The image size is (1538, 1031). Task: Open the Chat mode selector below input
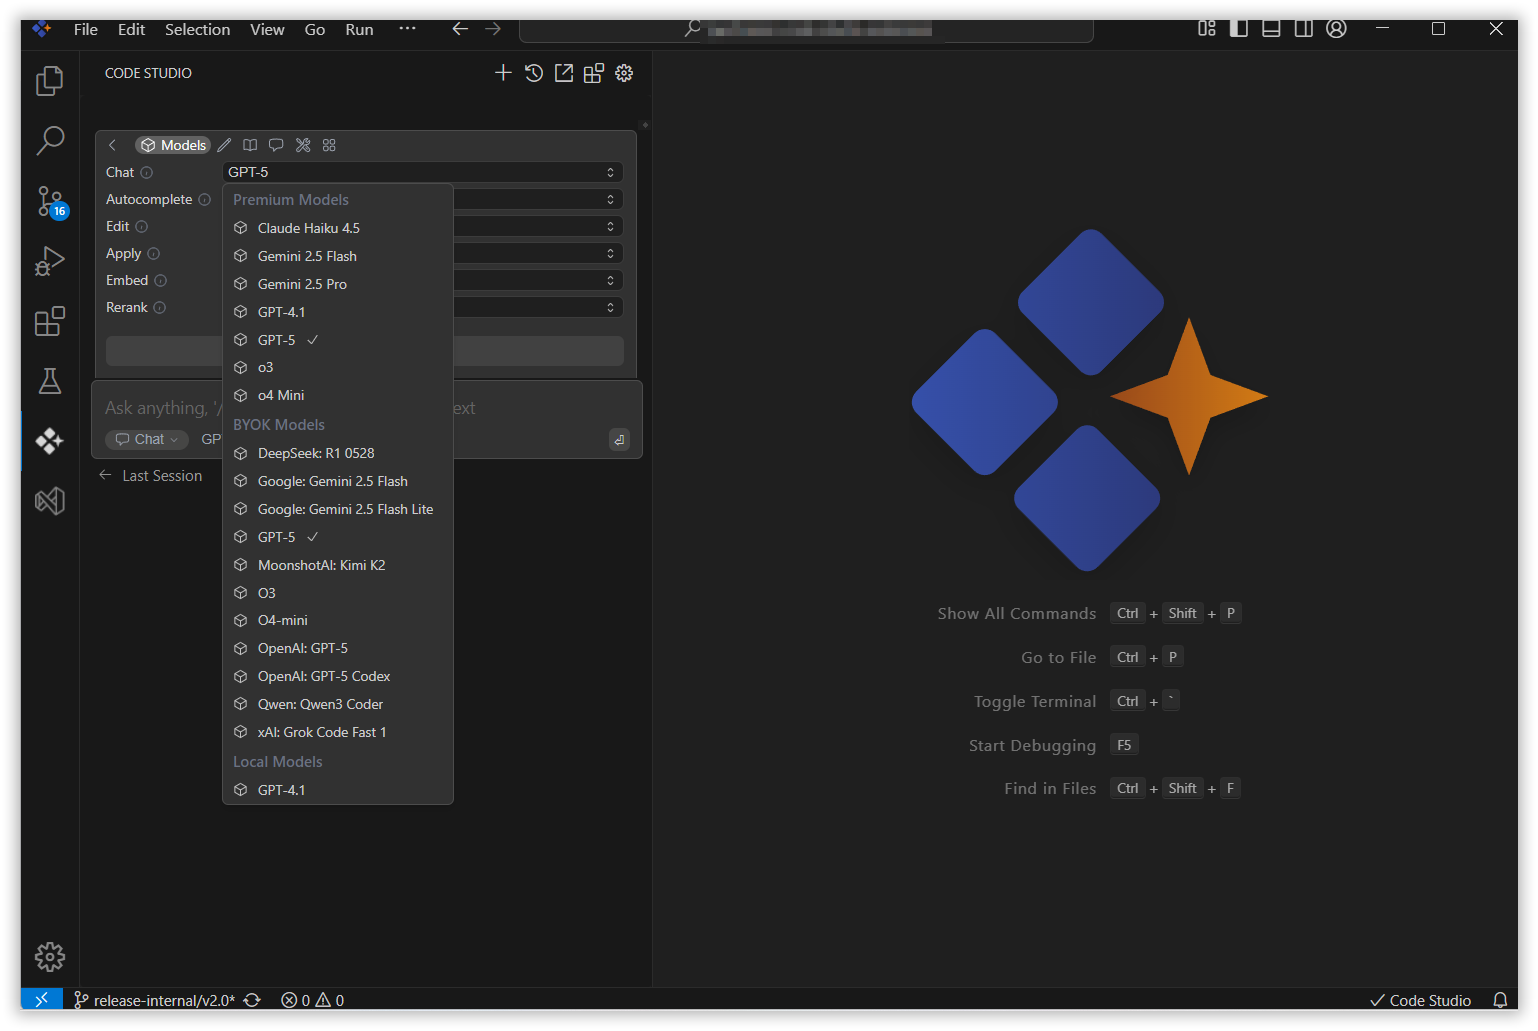146,439
